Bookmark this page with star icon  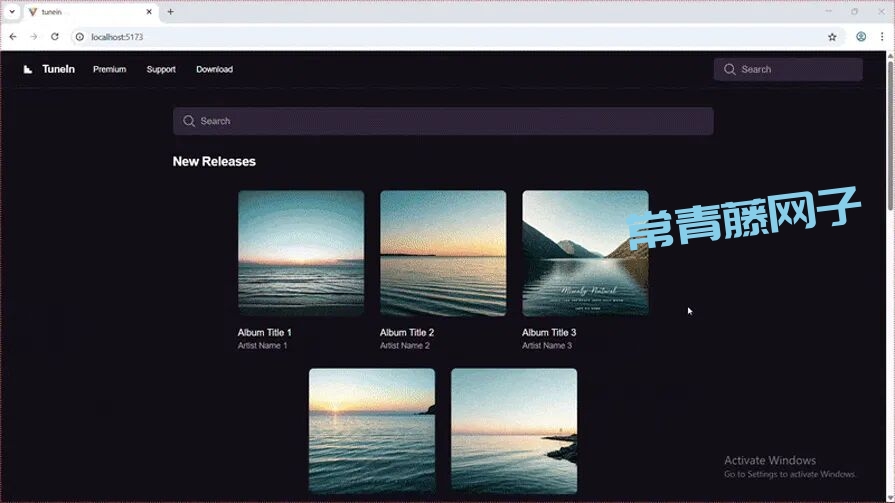tap(832, 37)
